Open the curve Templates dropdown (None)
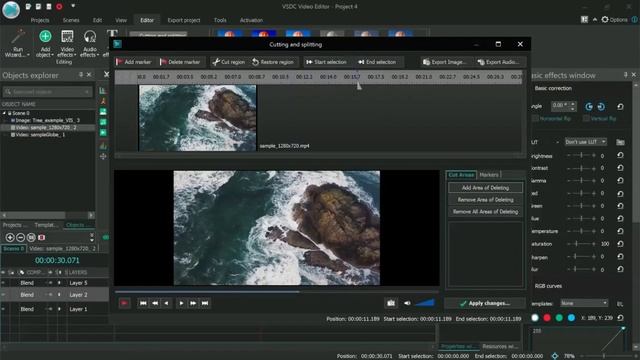 [584, 303]
